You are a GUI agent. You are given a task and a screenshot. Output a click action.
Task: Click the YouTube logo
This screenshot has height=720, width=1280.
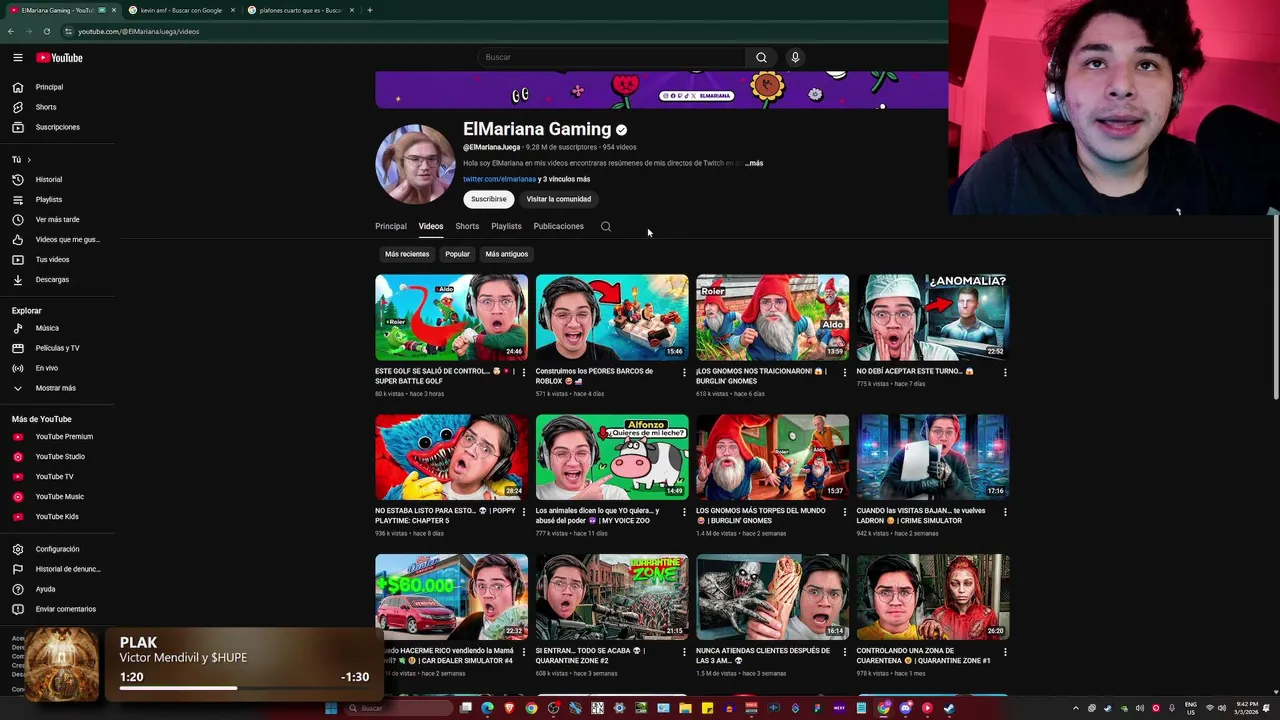coord(59,58)
